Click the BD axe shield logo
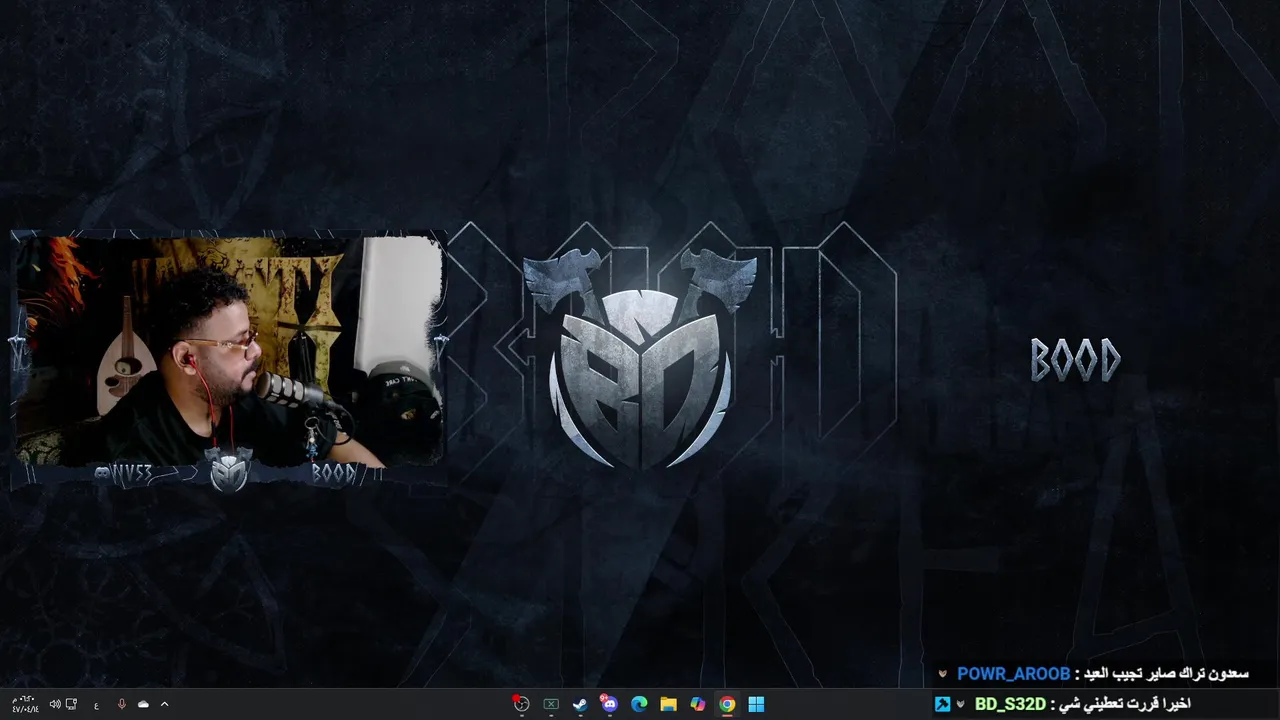The height and width of the screenshot is (720, 1280). pos(640,358)
